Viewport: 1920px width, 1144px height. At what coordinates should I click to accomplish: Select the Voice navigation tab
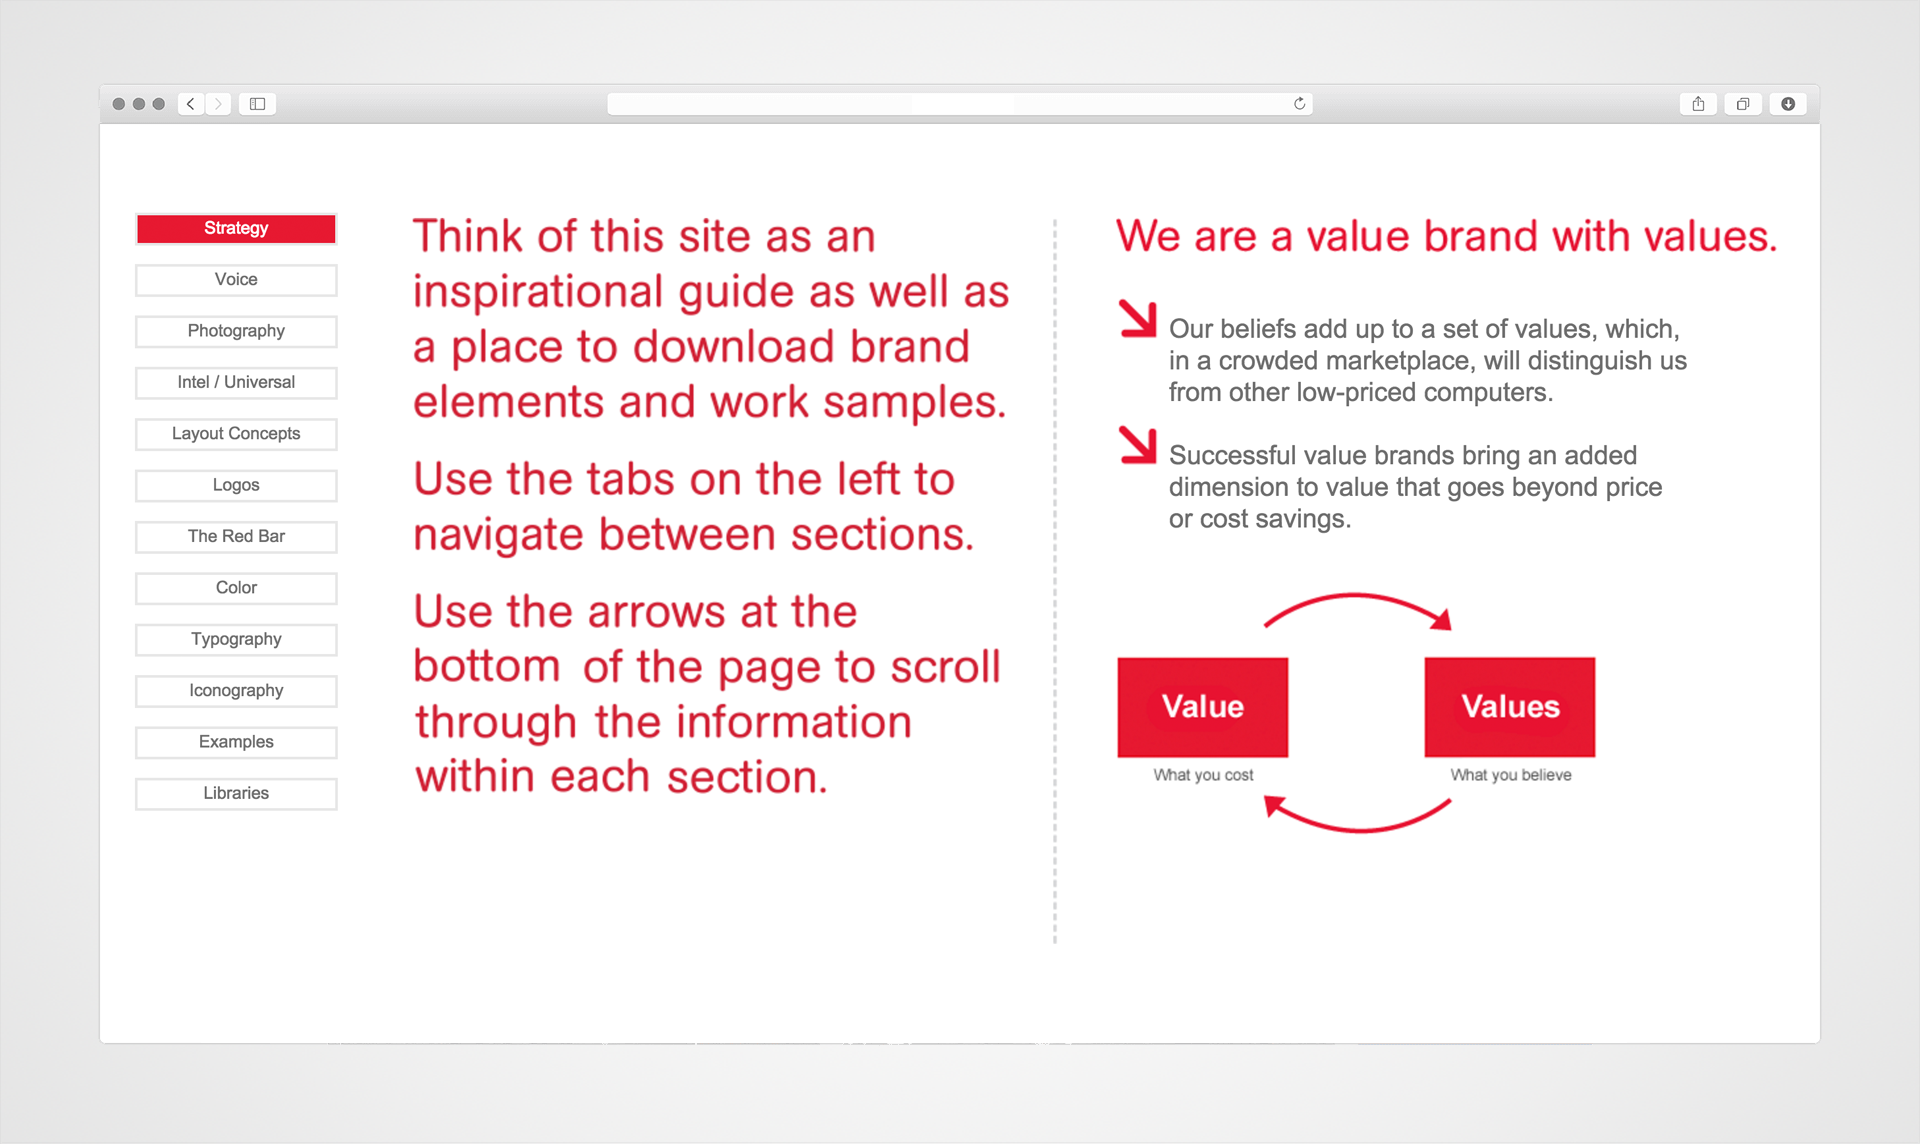234,278
